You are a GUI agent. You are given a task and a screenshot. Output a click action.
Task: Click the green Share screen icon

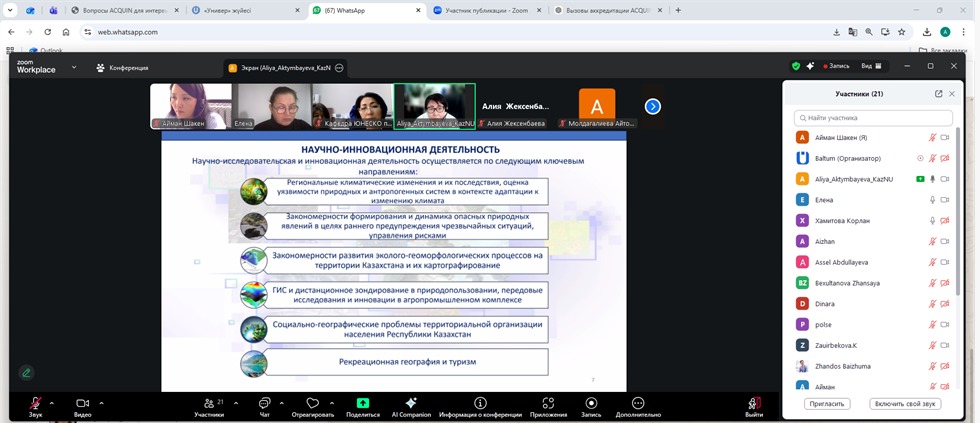coord(362,403)
